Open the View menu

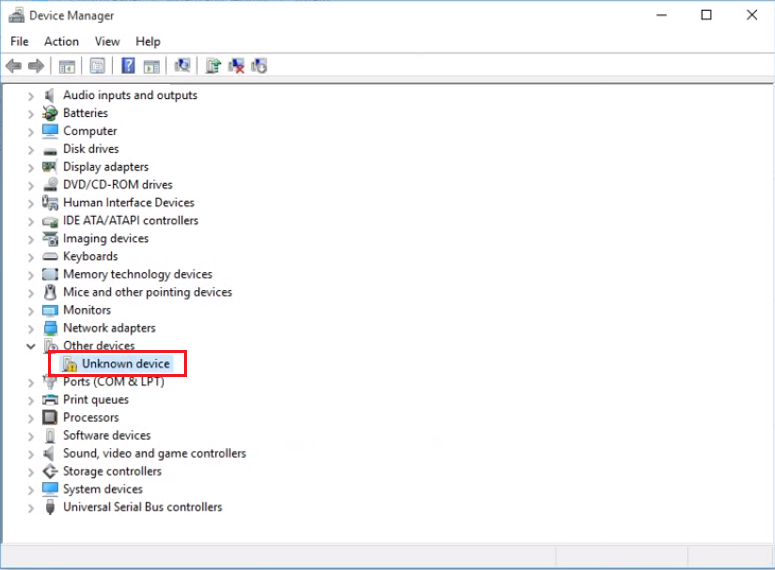(x=107, y=42)
